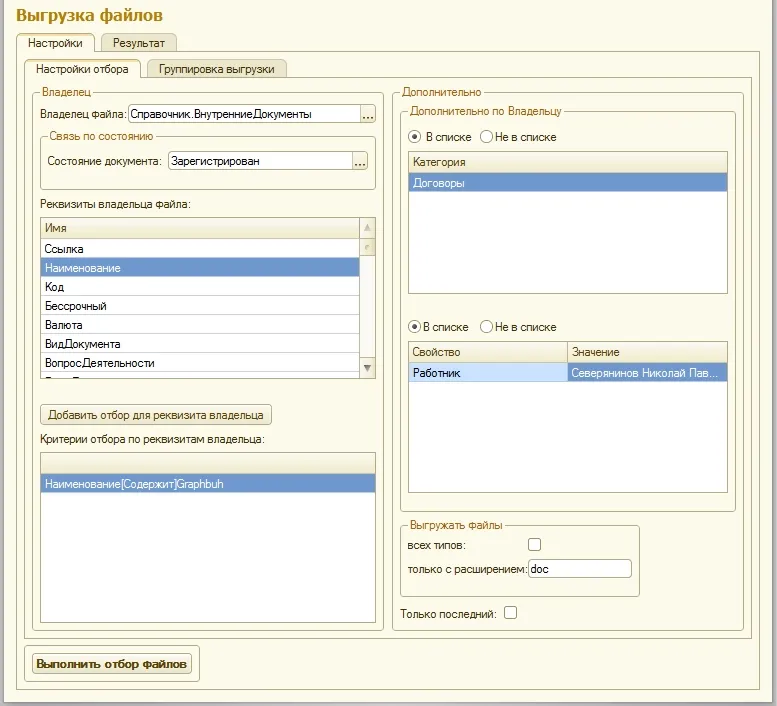Open the Группировка выгрузки tab
The image size is (777, 706).
(217, 69)
